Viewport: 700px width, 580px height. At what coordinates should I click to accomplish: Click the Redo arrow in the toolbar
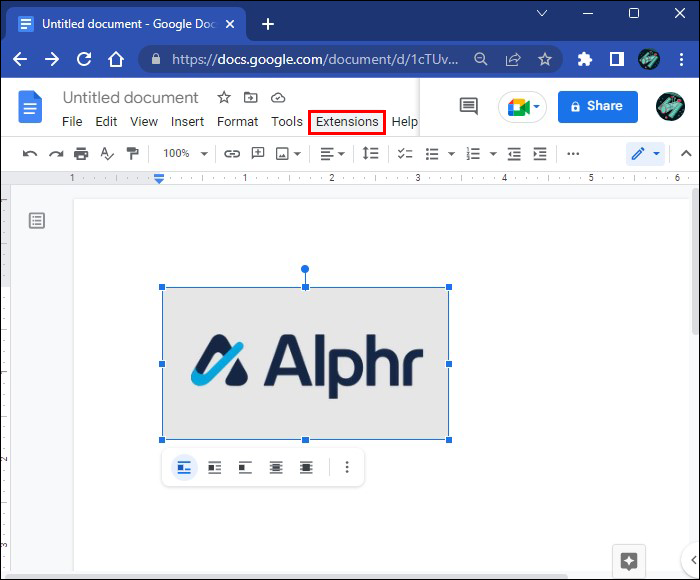point(56,154)
